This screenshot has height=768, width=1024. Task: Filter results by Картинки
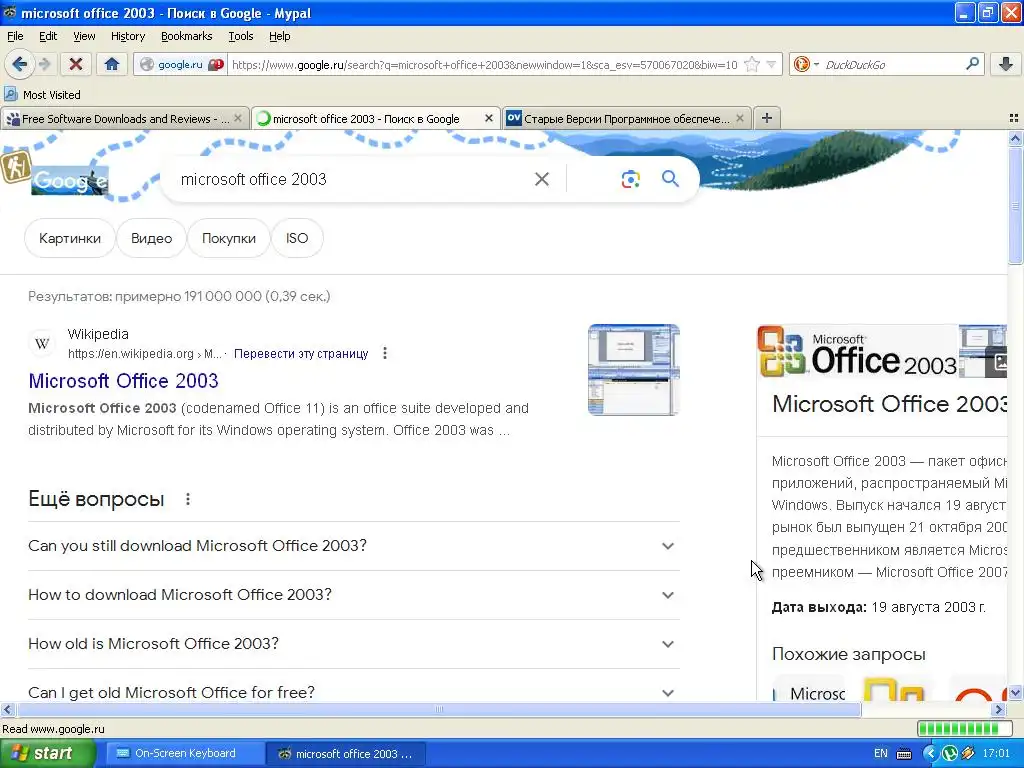(70, 238)
